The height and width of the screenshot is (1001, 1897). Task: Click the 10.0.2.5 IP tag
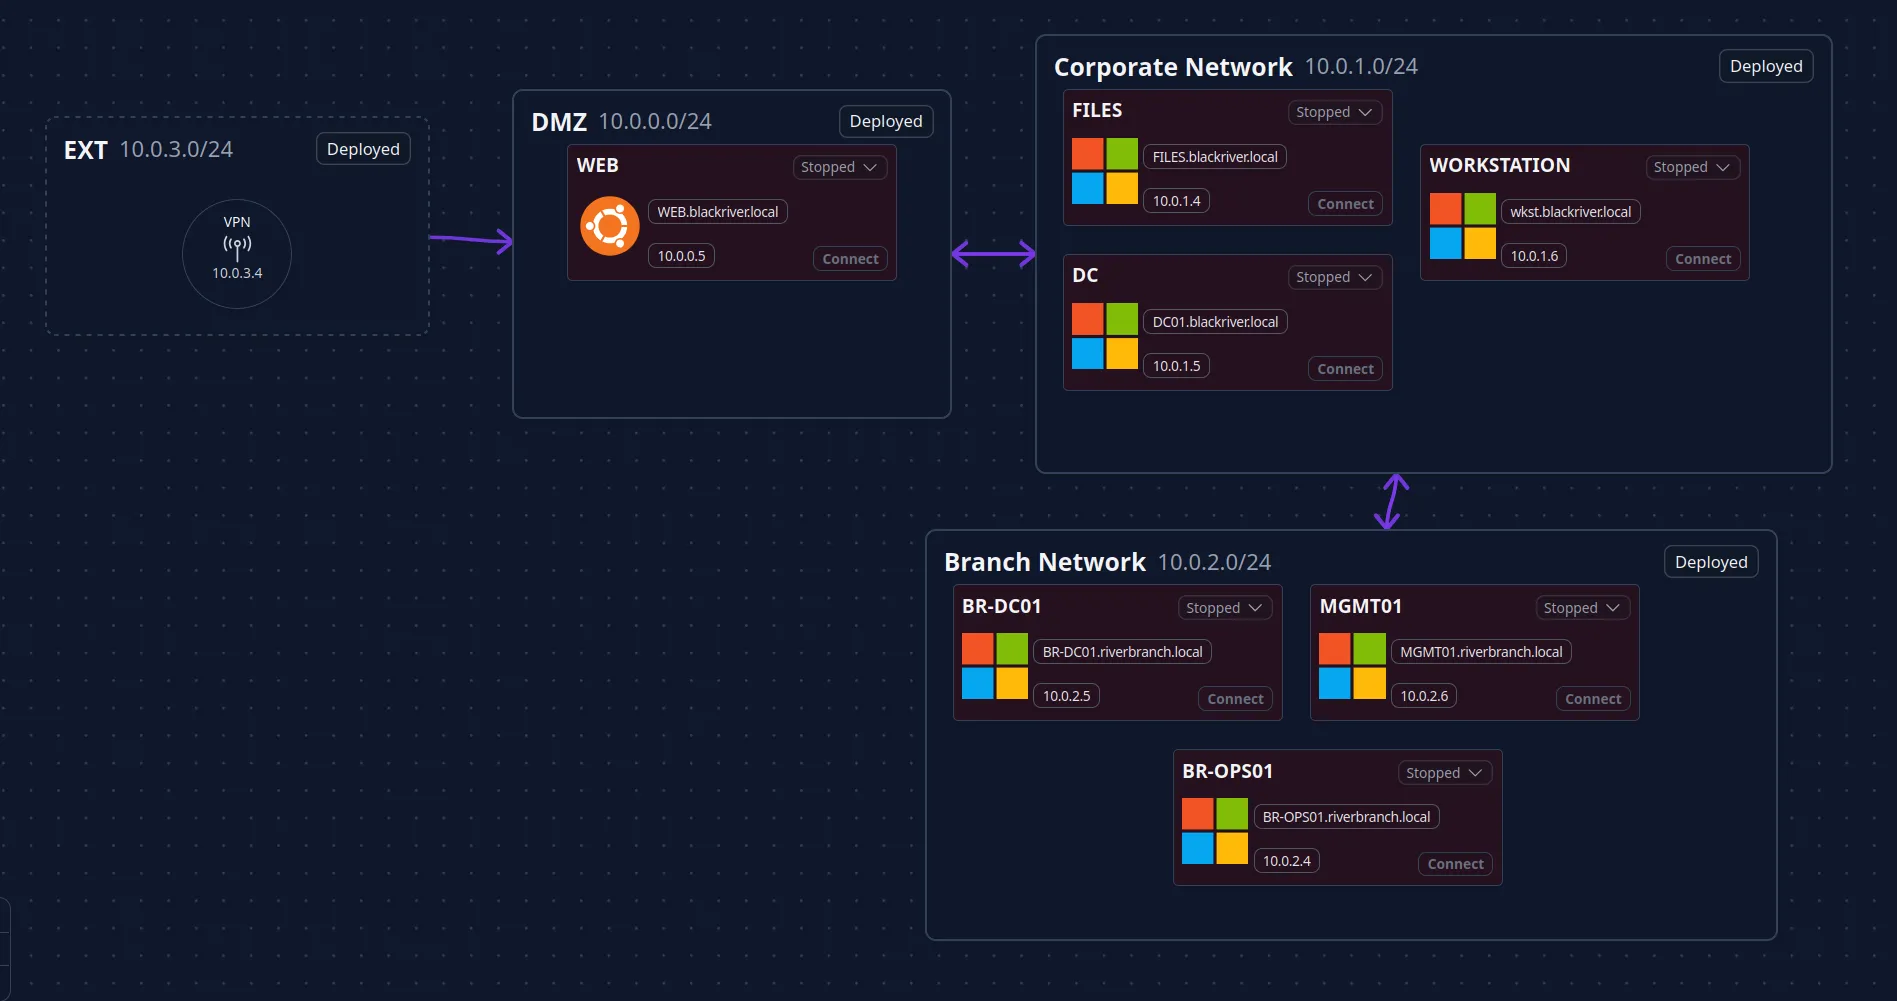(1066, 696)
